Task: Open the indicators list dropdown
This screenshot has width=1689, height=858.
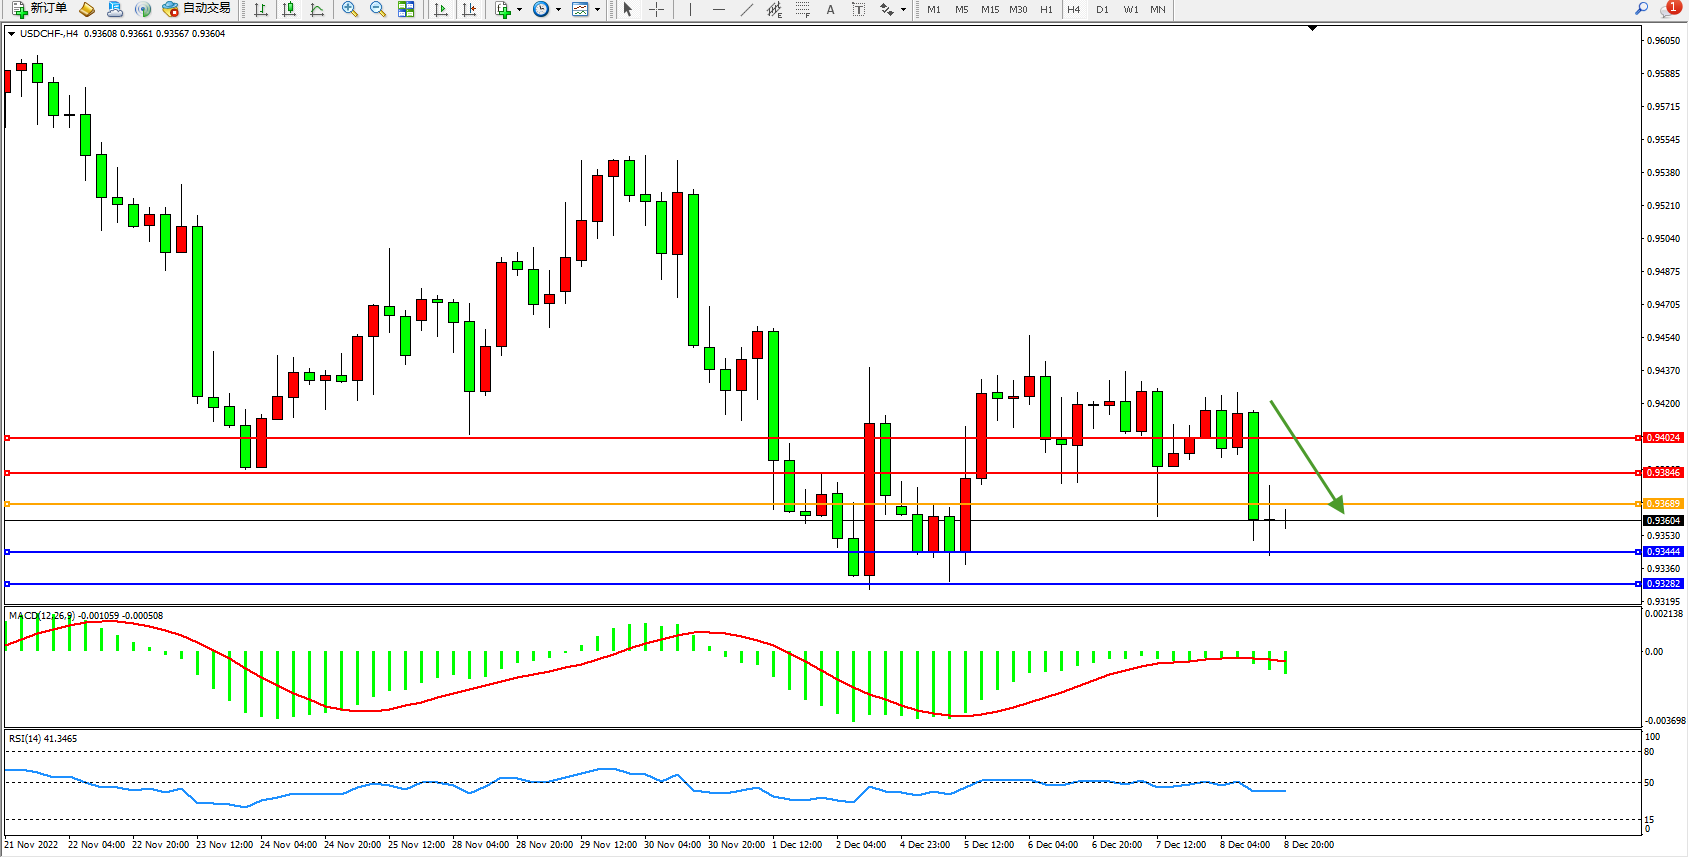Action: 508,9
